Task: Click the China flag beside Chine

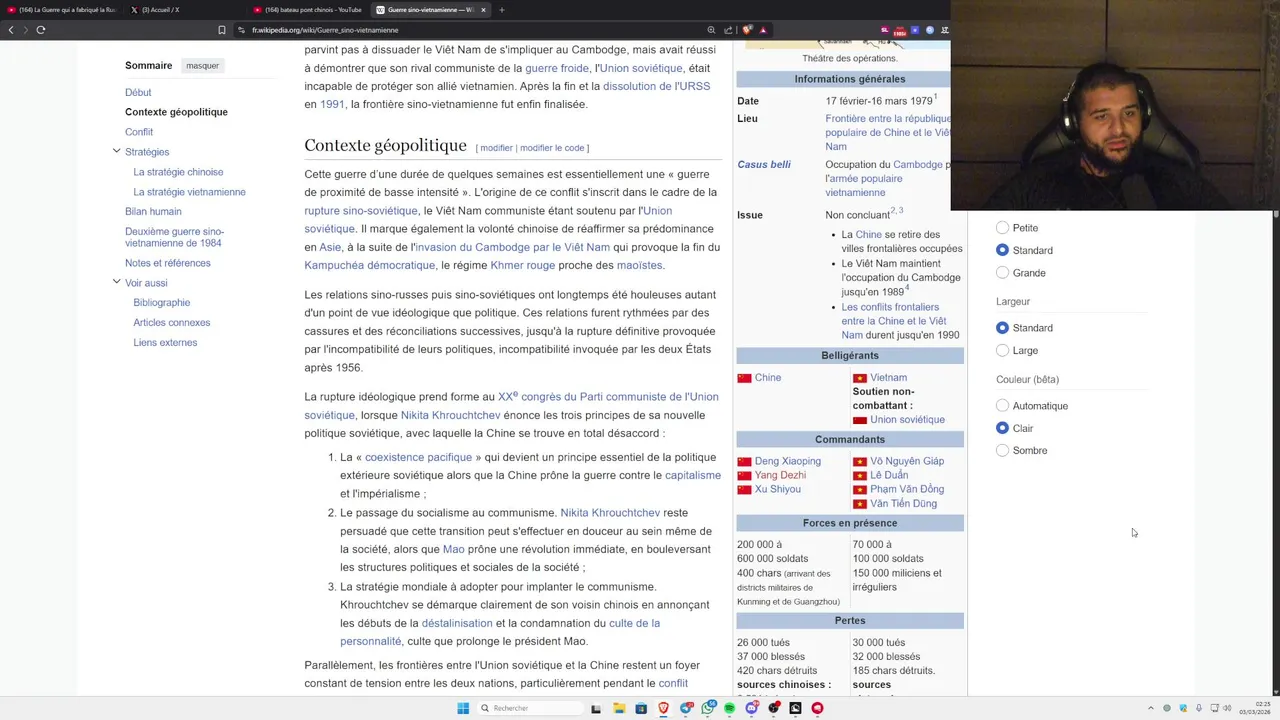Action: [744, 378]
